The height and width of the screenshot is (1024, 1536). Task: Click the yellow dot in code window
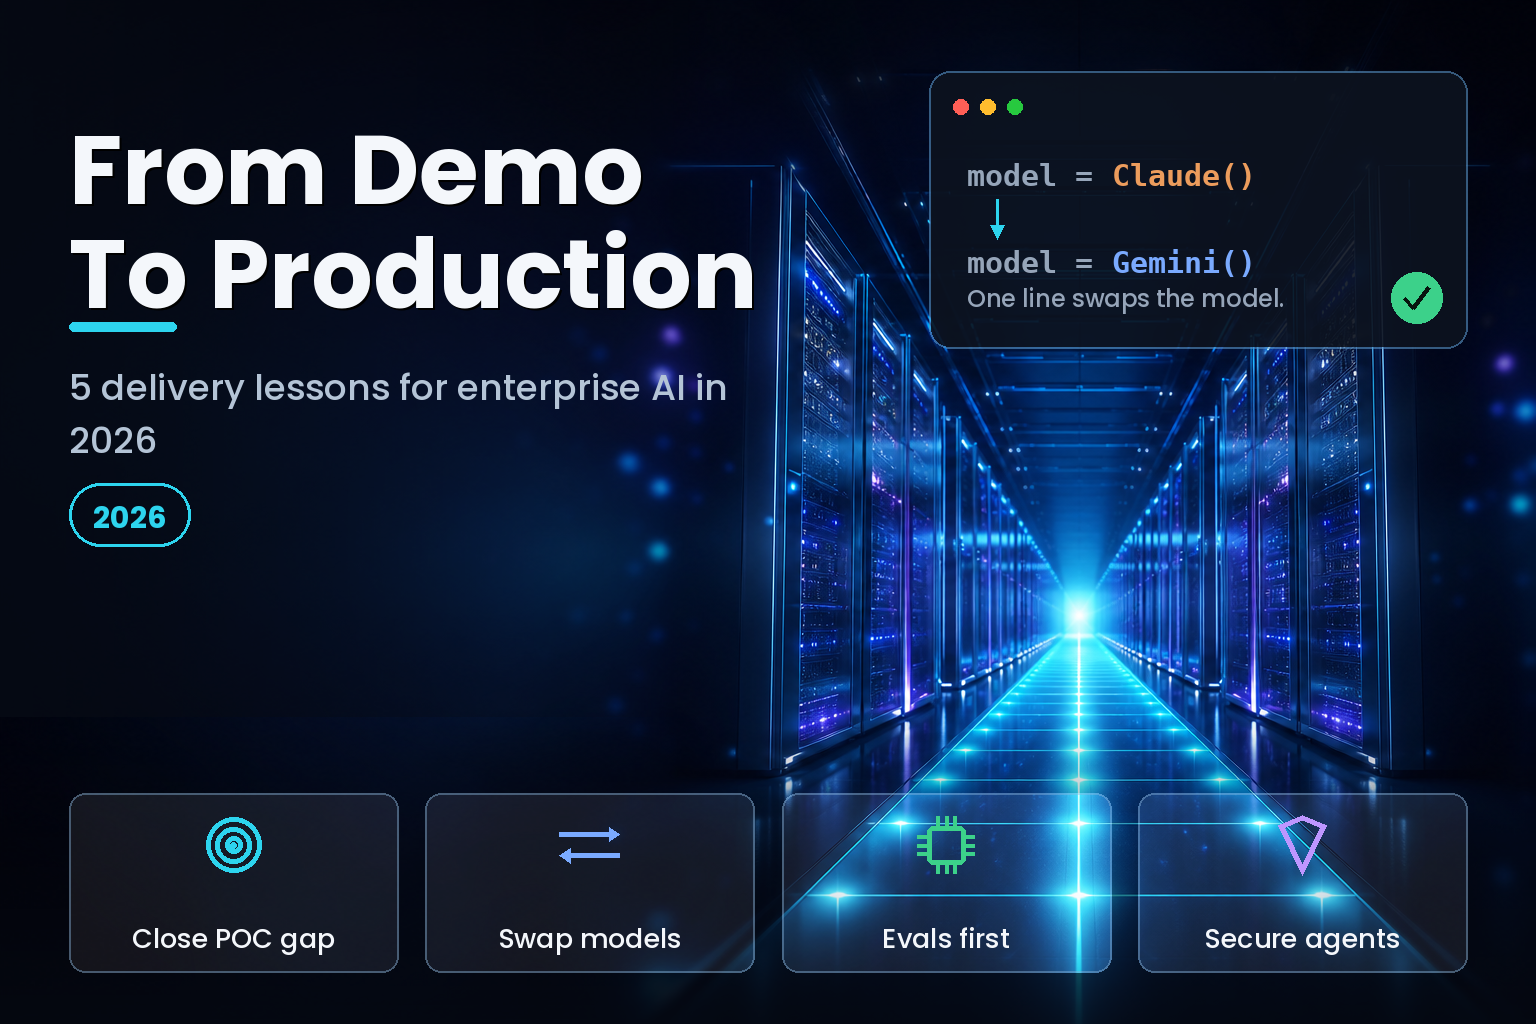coord(988,107)
